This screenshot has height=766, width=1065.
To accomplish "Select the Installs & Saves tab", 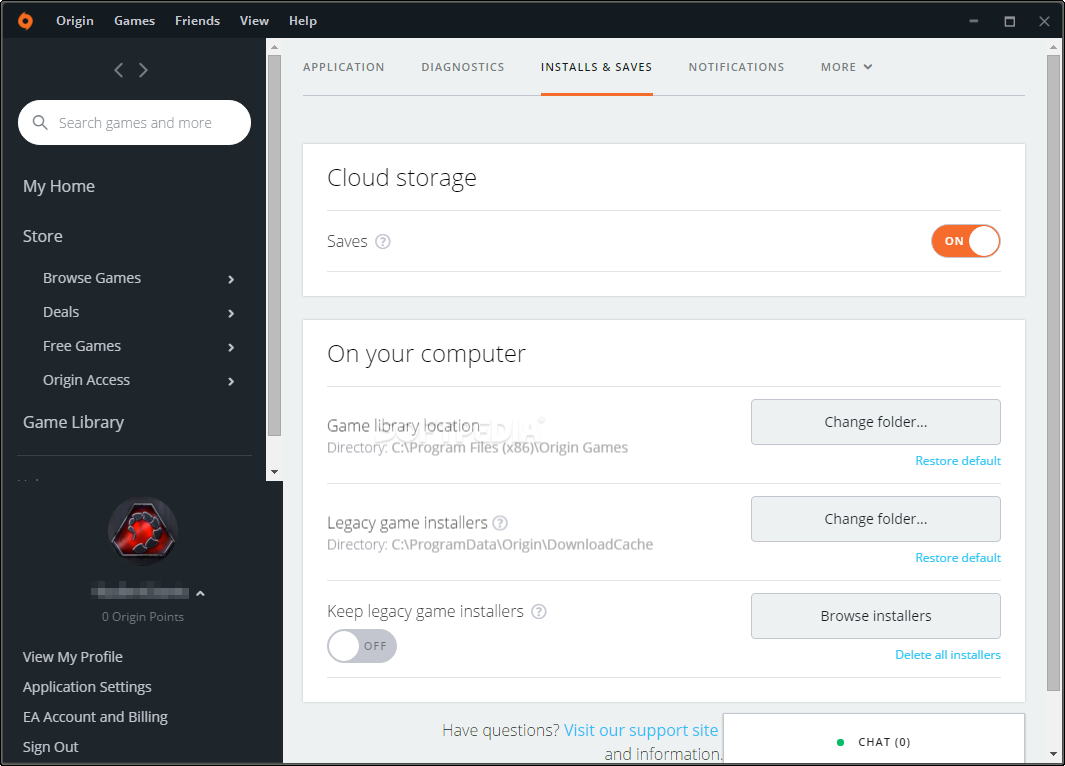I will [596, 67].
